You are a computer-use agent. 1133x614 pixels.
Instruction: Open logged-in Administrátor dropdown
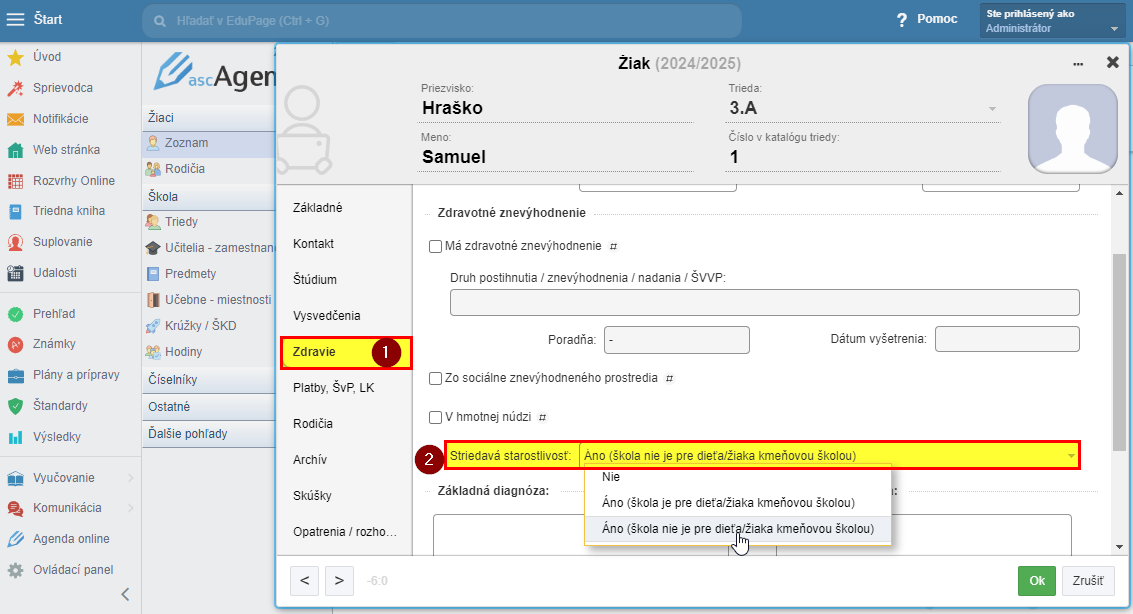point(1054,21)
